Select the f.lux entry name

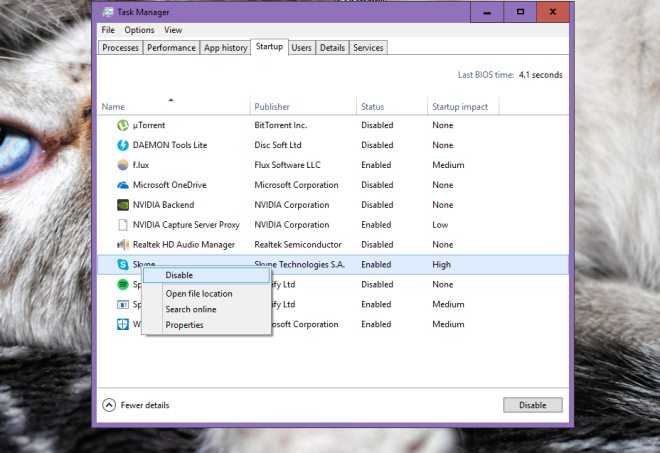point(141,165)
